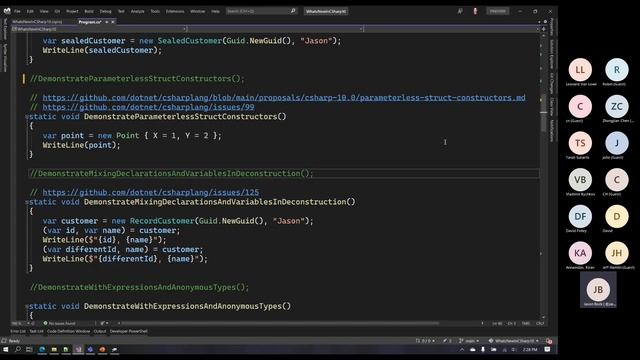This screenshot has height=360, width=640.
Task: Open the Developer PowerShell tab
Action: [x=129, y=331]
